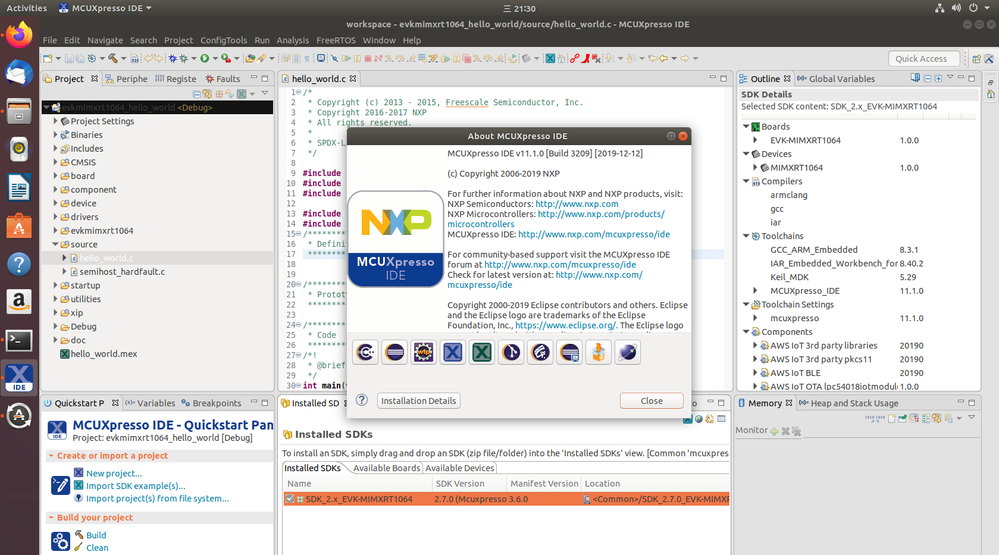The width and height of the screenshot is (999, 555).
Task: Expand the Project Settings tree node
Action: 55,121
